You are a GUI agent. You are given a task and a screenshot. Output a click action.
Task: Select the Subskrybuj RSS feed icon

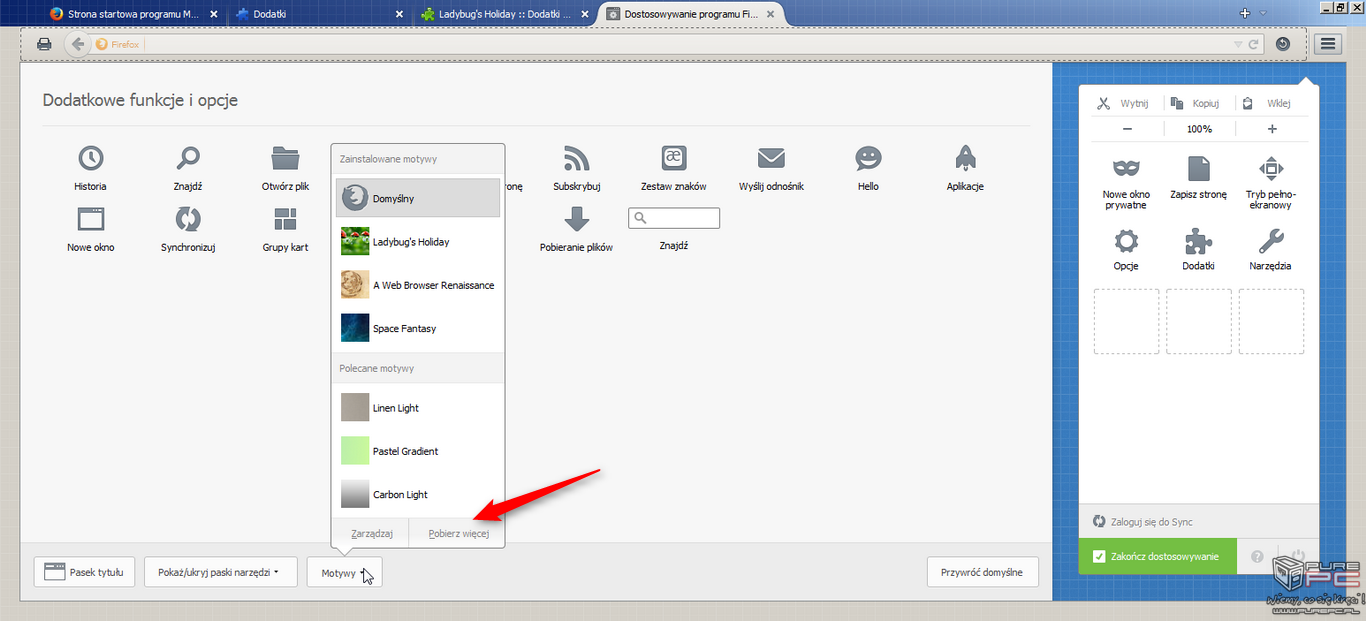(x=577, y=158)
